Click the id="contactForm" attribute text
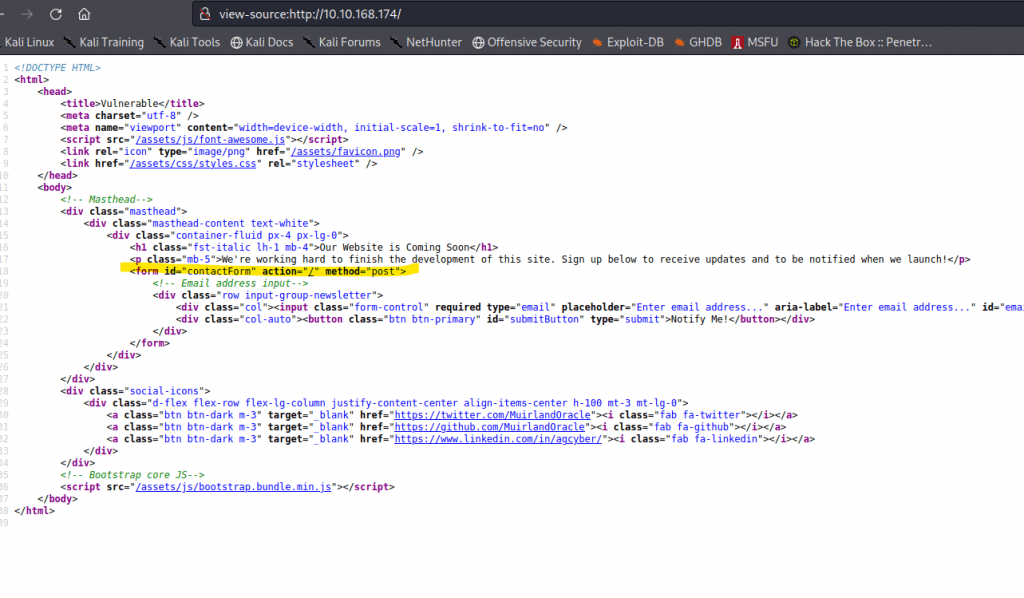Viewport: 1024px width, 598px height. coord(210,272)
